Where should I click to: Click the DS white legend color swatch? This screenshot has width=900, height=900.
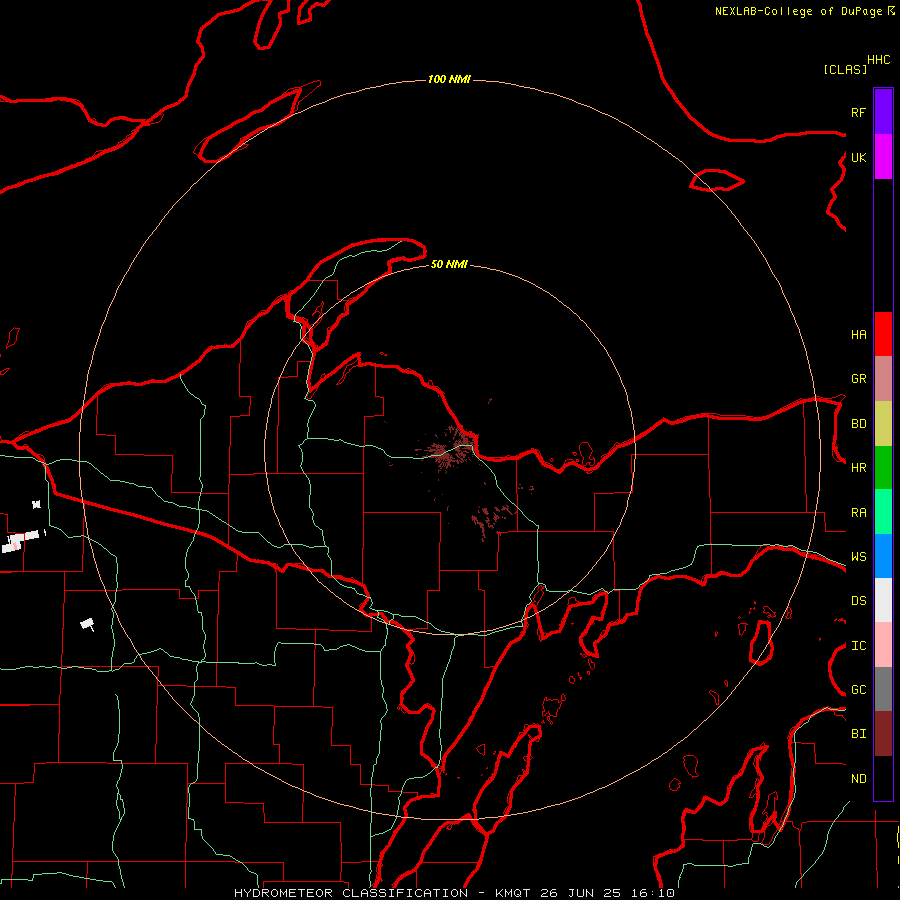coord(883,600)
